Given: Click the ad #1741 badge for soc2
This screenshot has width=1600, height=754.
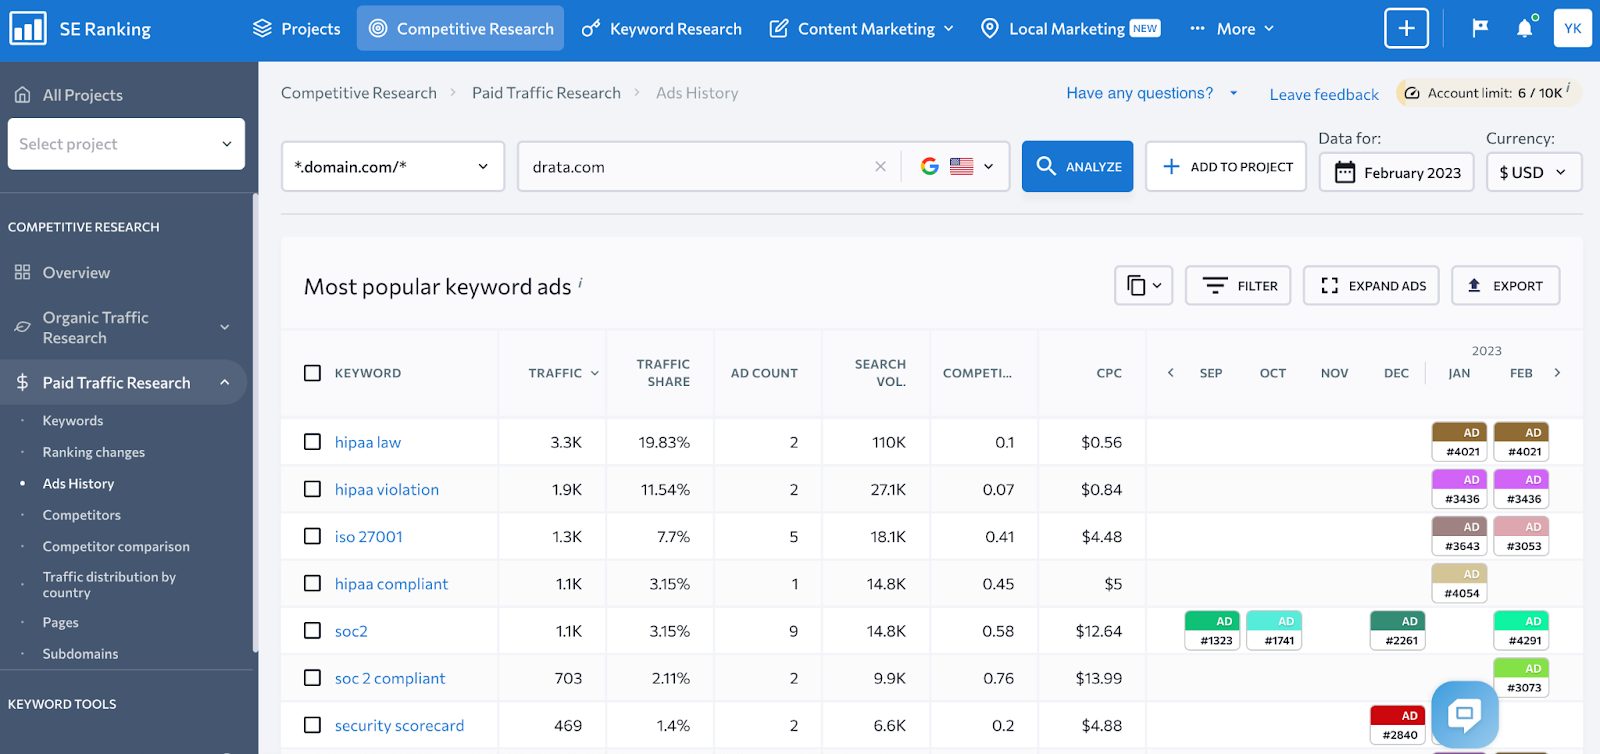Looking at the screenshot, I should 1274,631.
